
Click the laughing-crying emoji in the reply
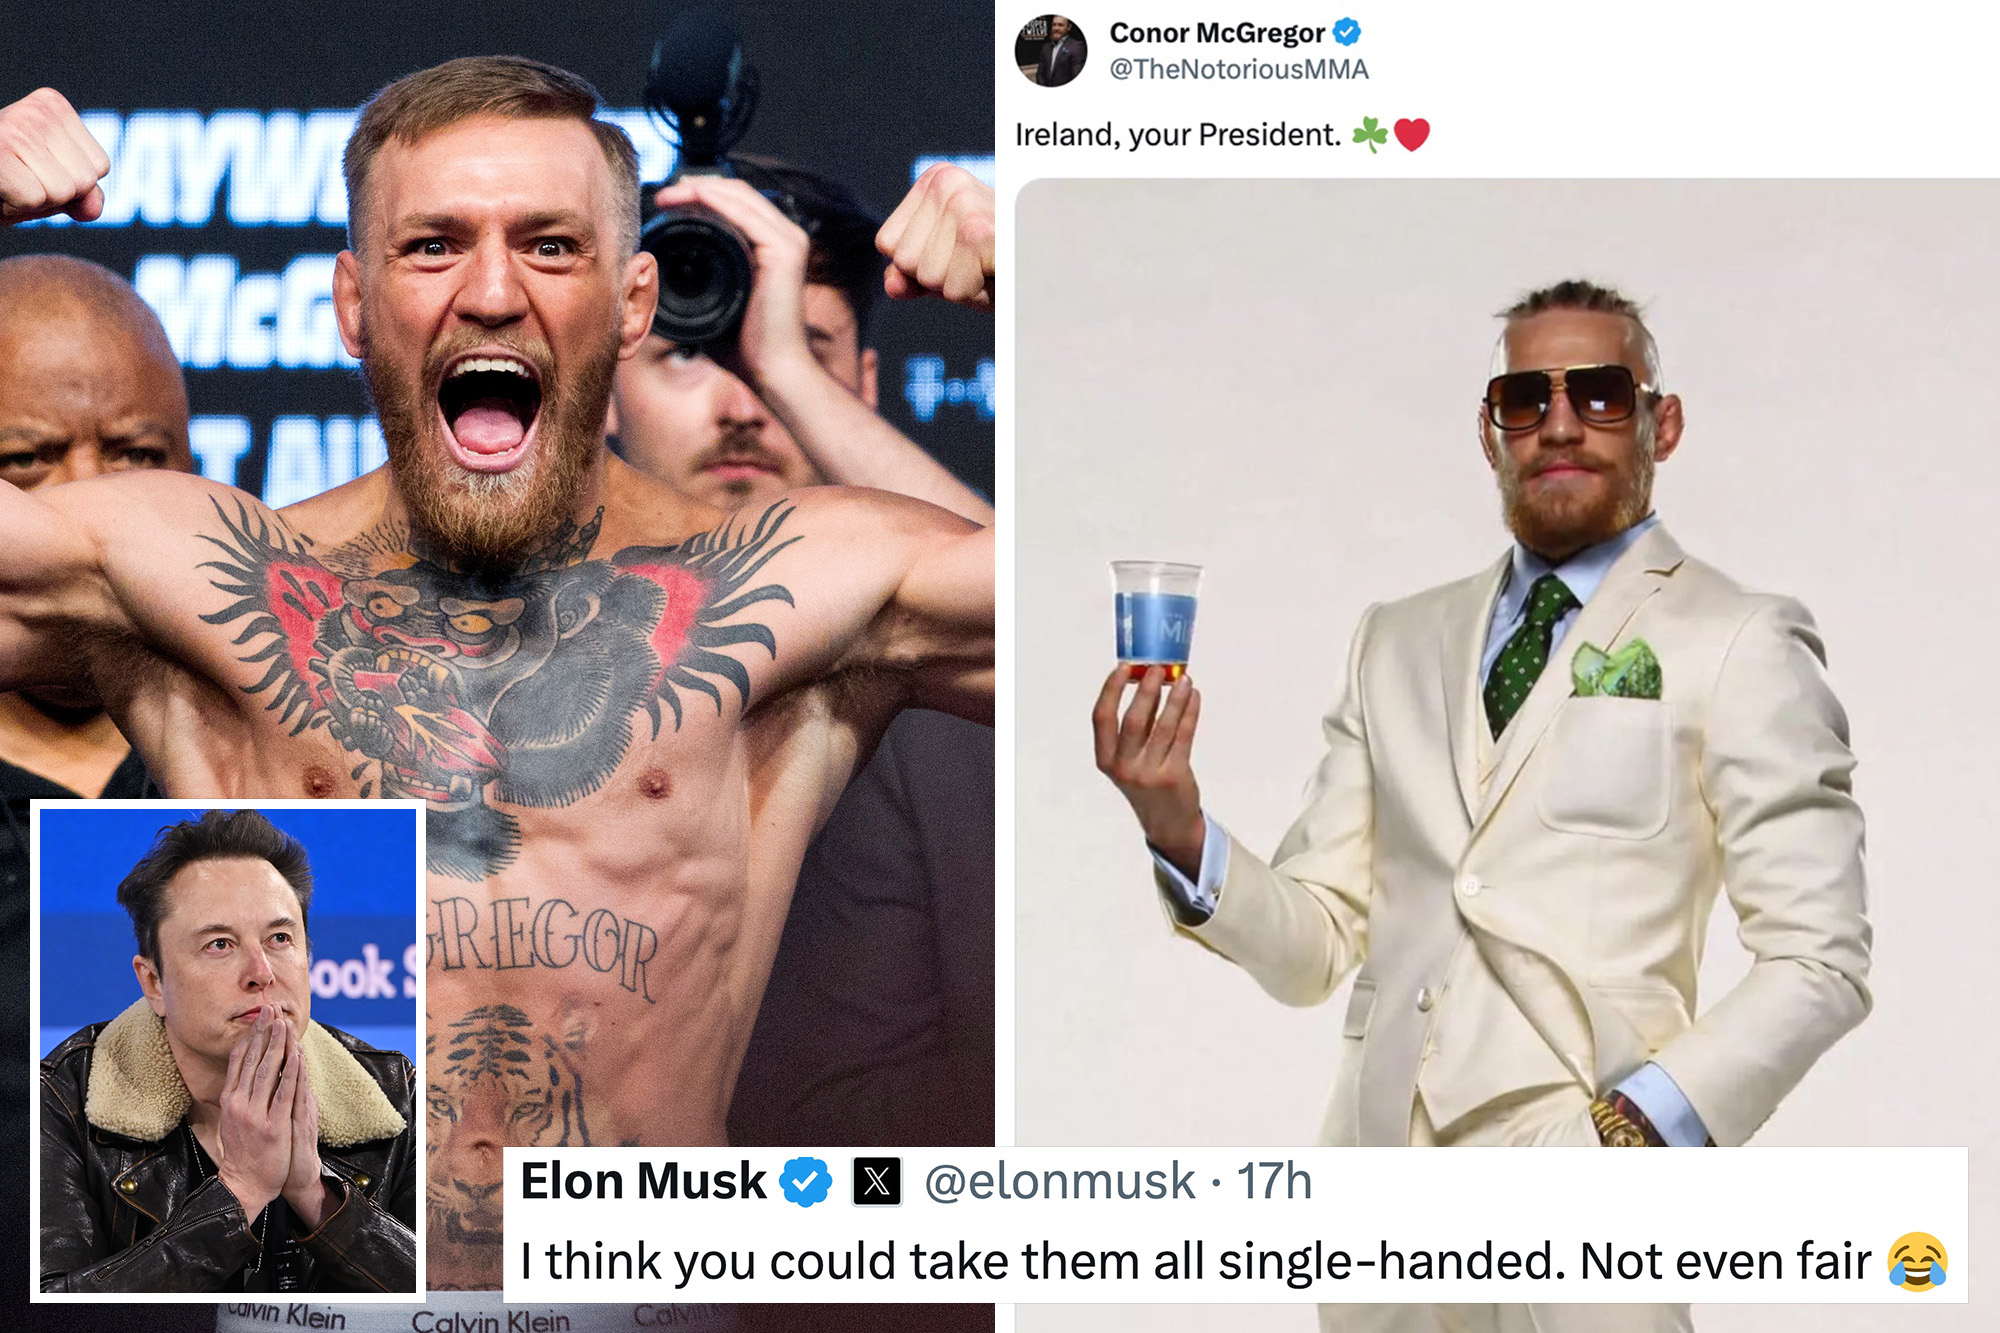click(1917, 1261)
